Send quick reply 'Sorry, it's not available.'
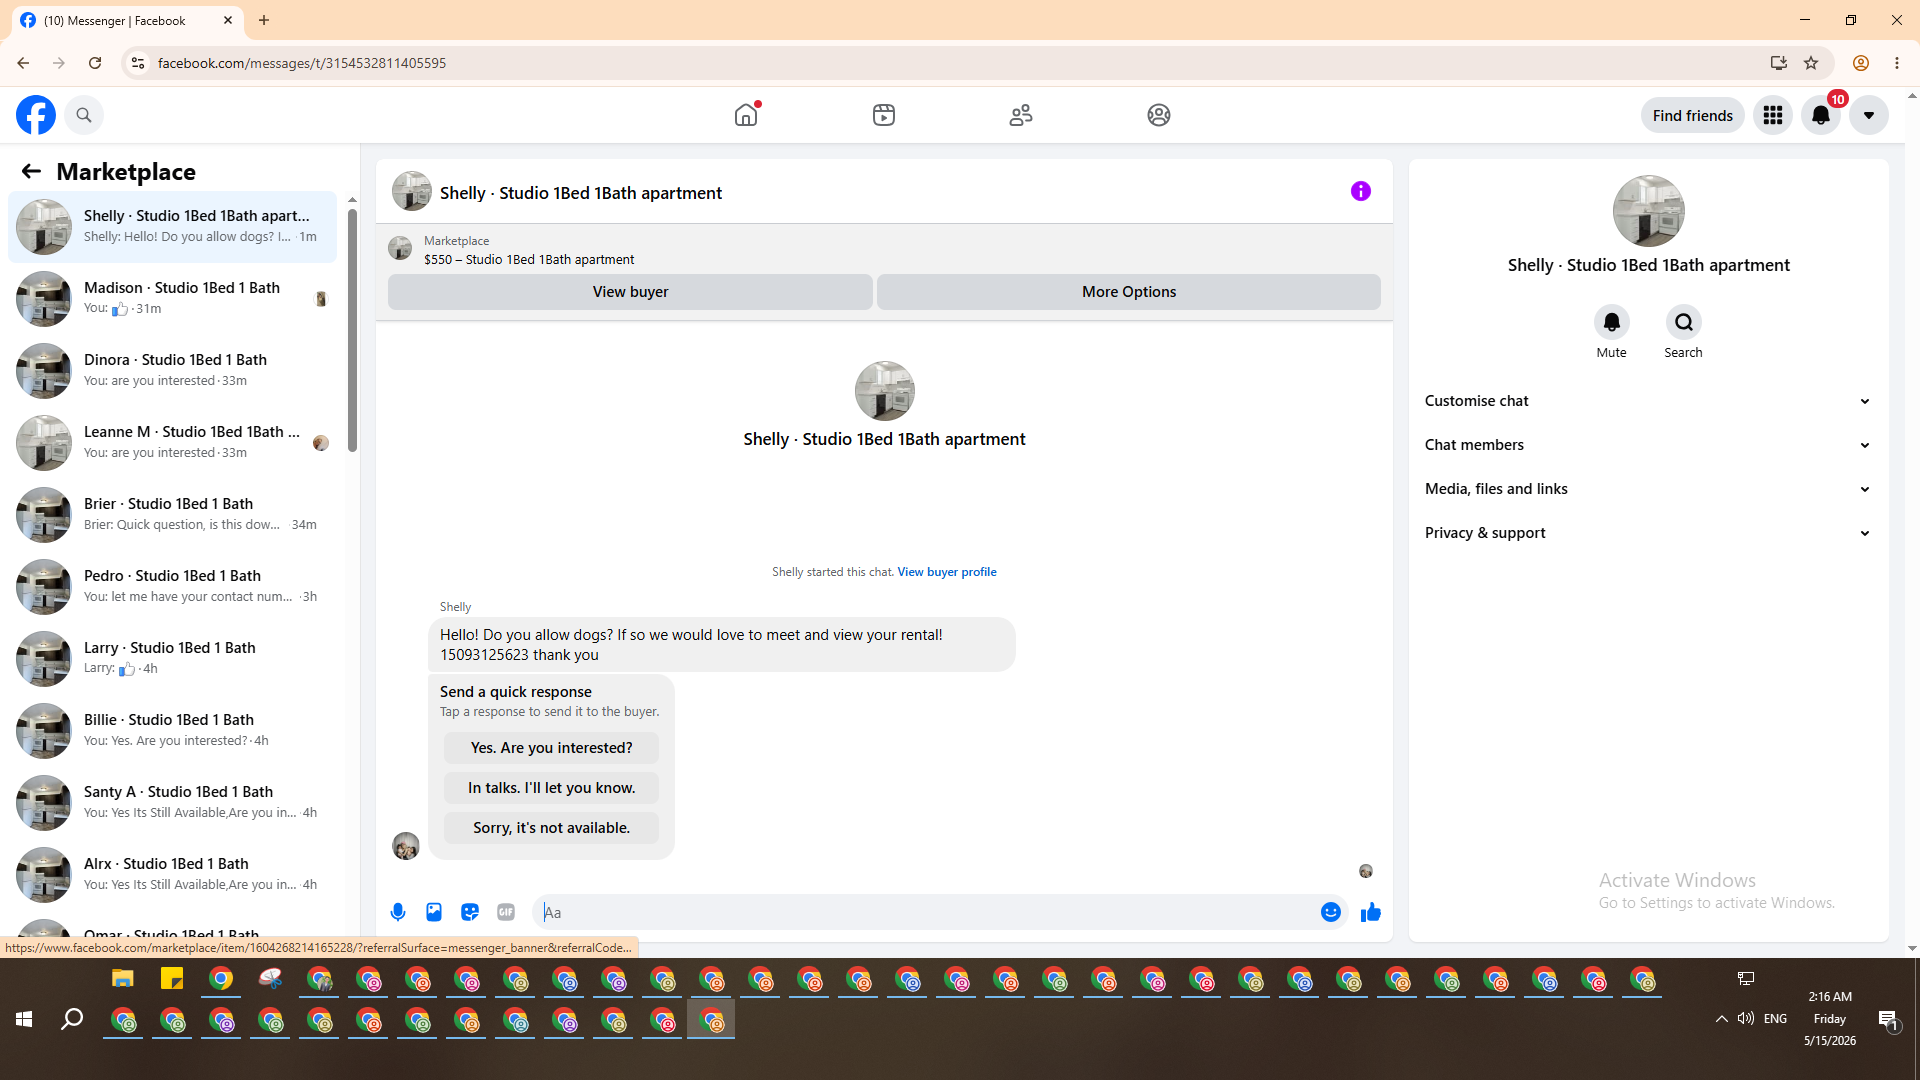The width and height of the screenshot is (1920, 1080). [x=551, y=828]
